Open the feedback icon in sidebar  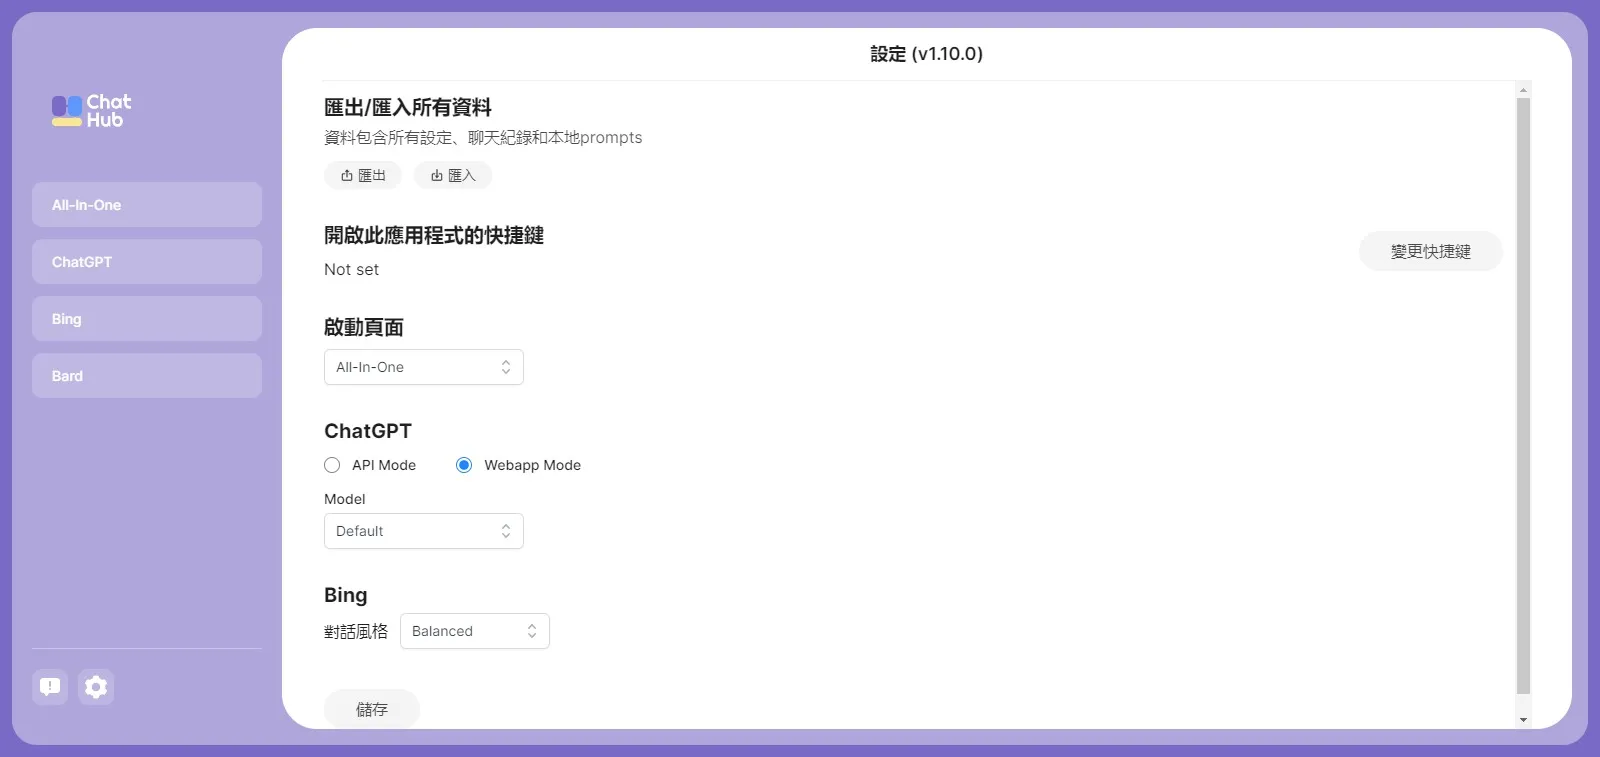50,687
